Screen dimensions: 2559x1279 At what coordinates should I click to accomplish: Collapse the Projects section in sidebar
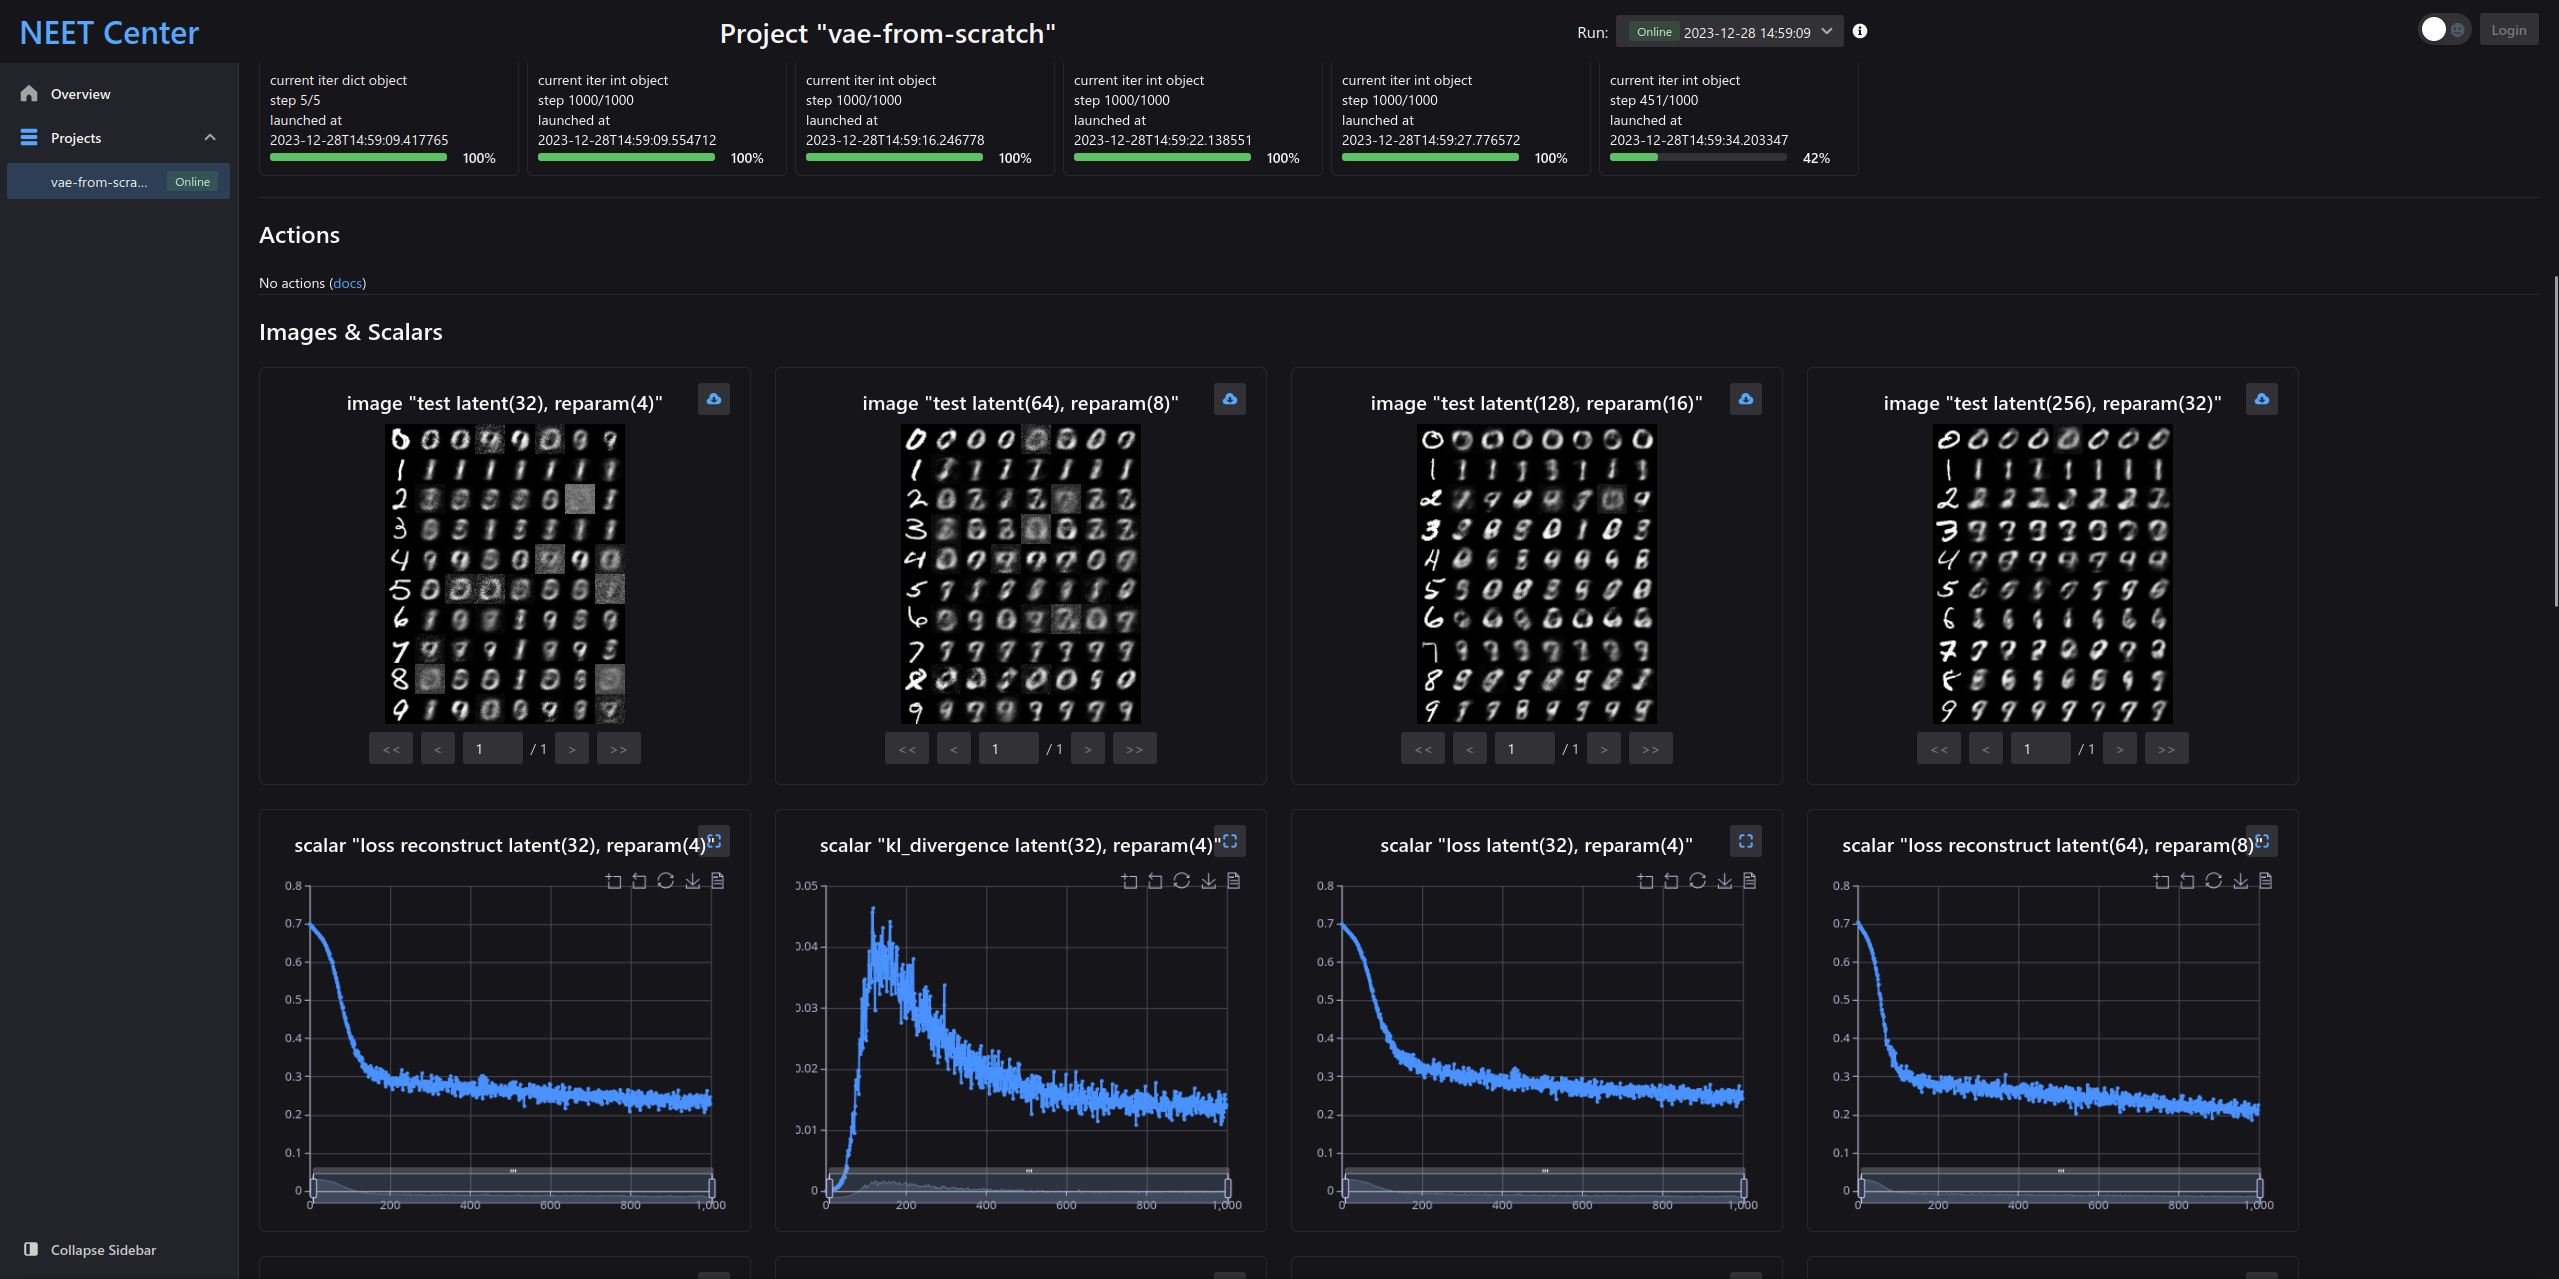coord(210,137)
